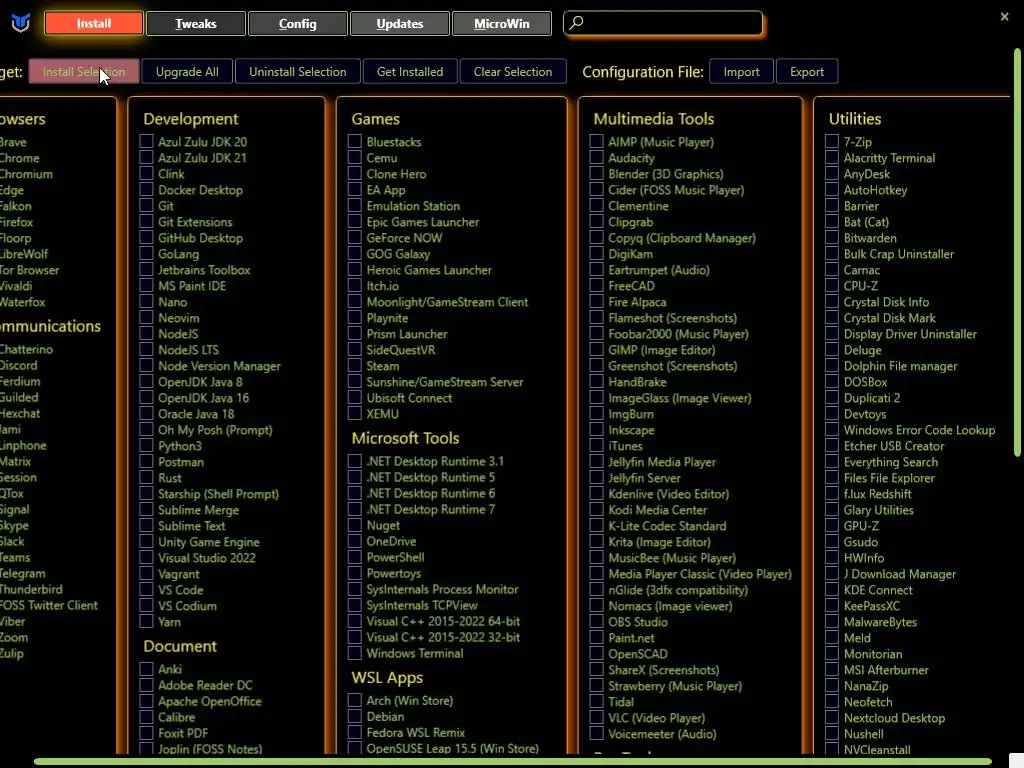Viewport: 1024px width, 768px height.
Task: Click the KeePassXC label
Action: (x=871, y=606)
